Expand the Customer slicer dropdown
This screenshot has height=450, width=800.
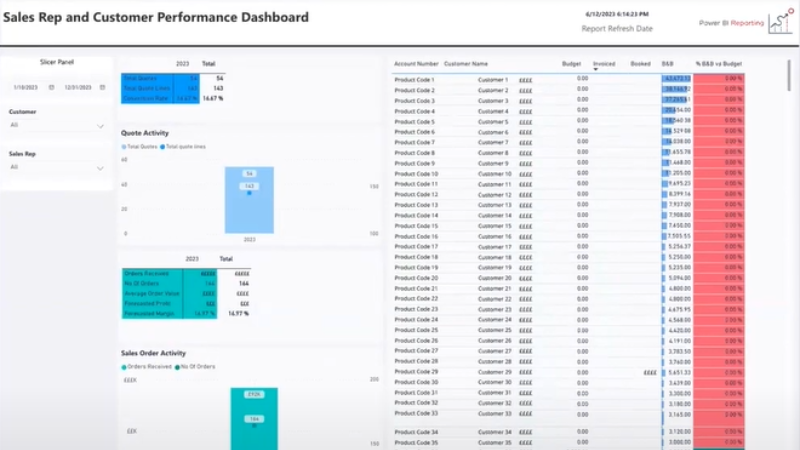pos(101,126)
